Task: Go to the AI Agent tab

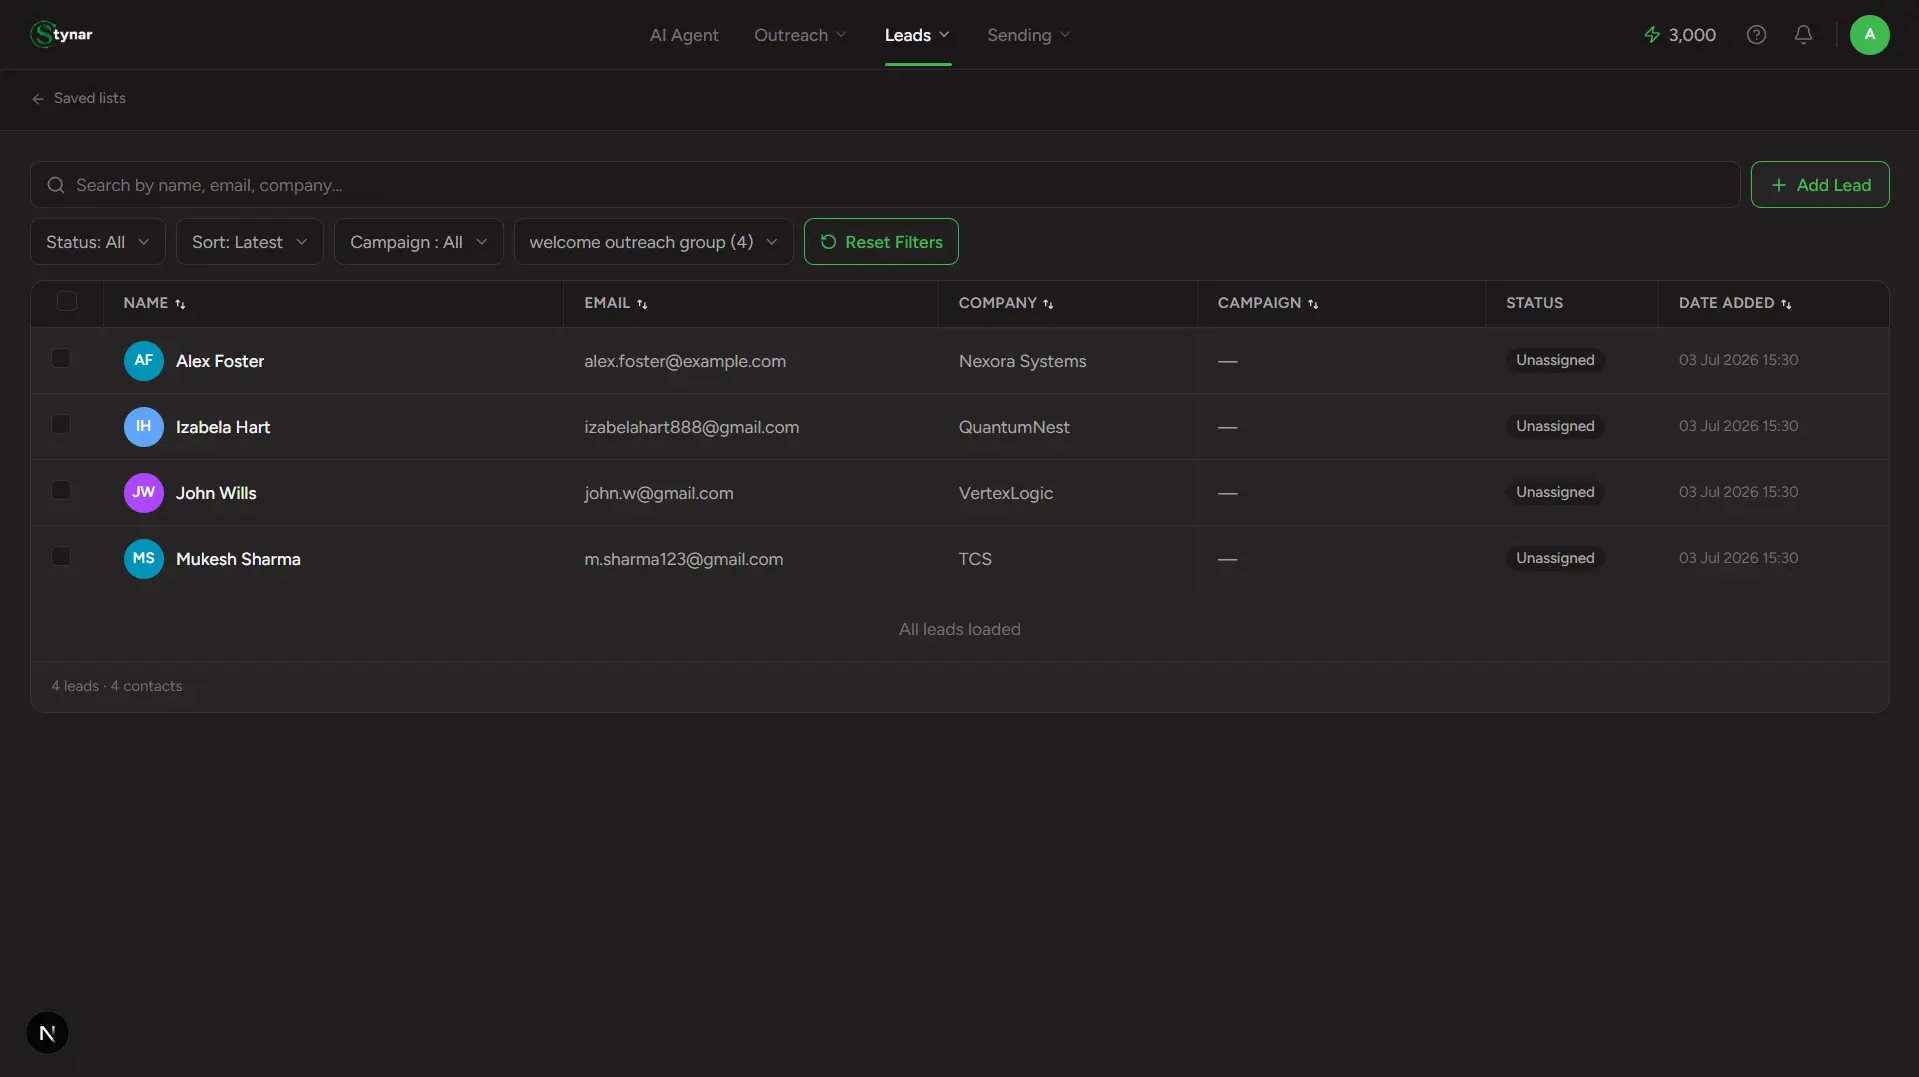Action: (x=684, y=35)
